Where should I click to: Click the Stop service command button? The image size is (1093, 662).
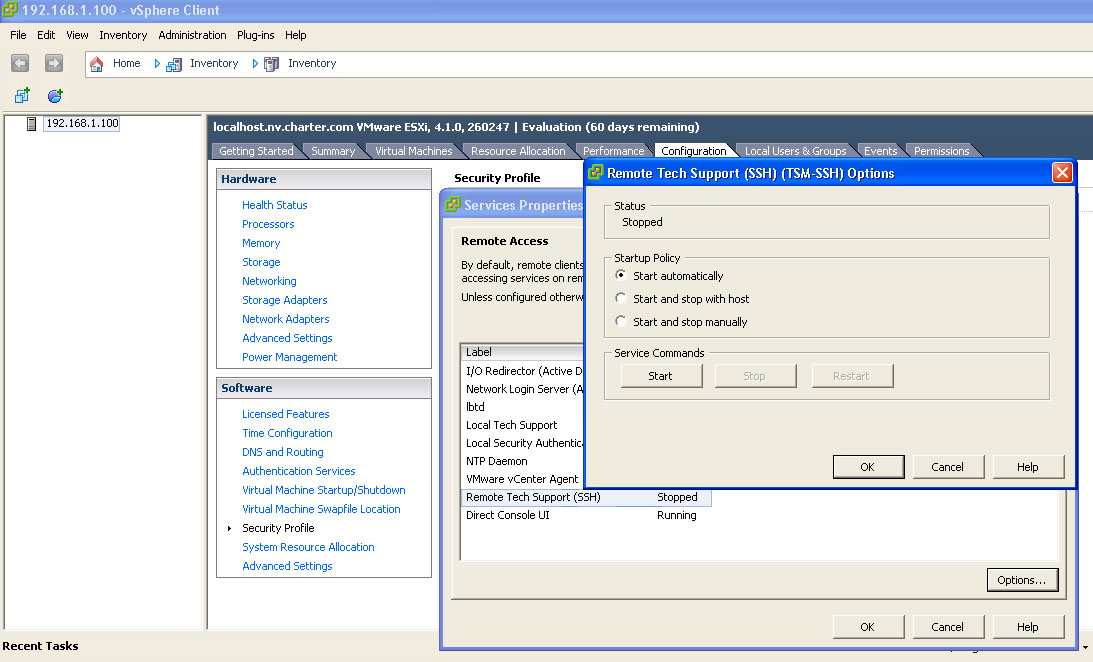(x=754, y=376)
